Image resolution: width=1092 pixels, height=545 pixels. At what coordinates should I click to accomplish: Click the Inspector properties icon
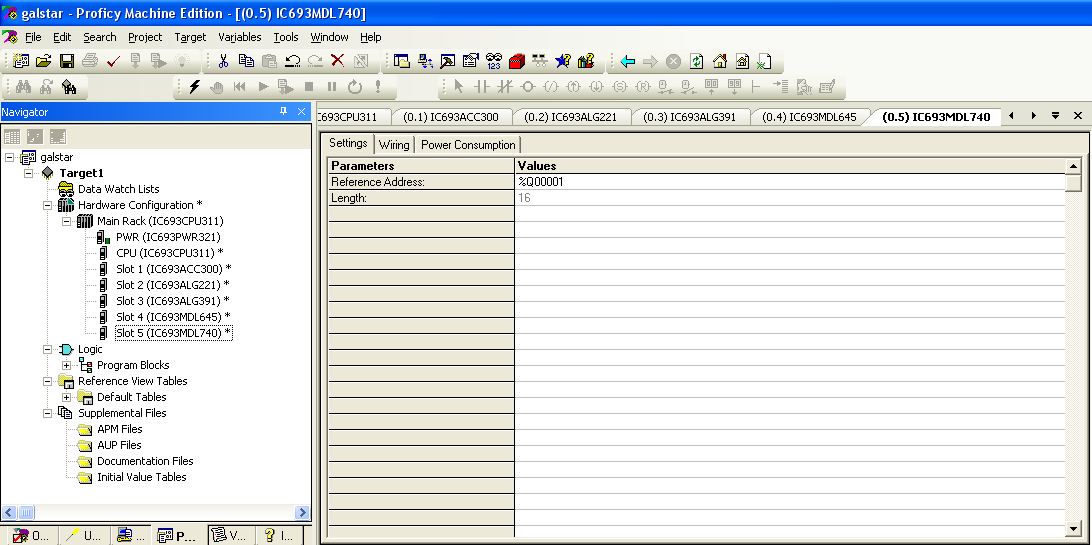[470, 61]
